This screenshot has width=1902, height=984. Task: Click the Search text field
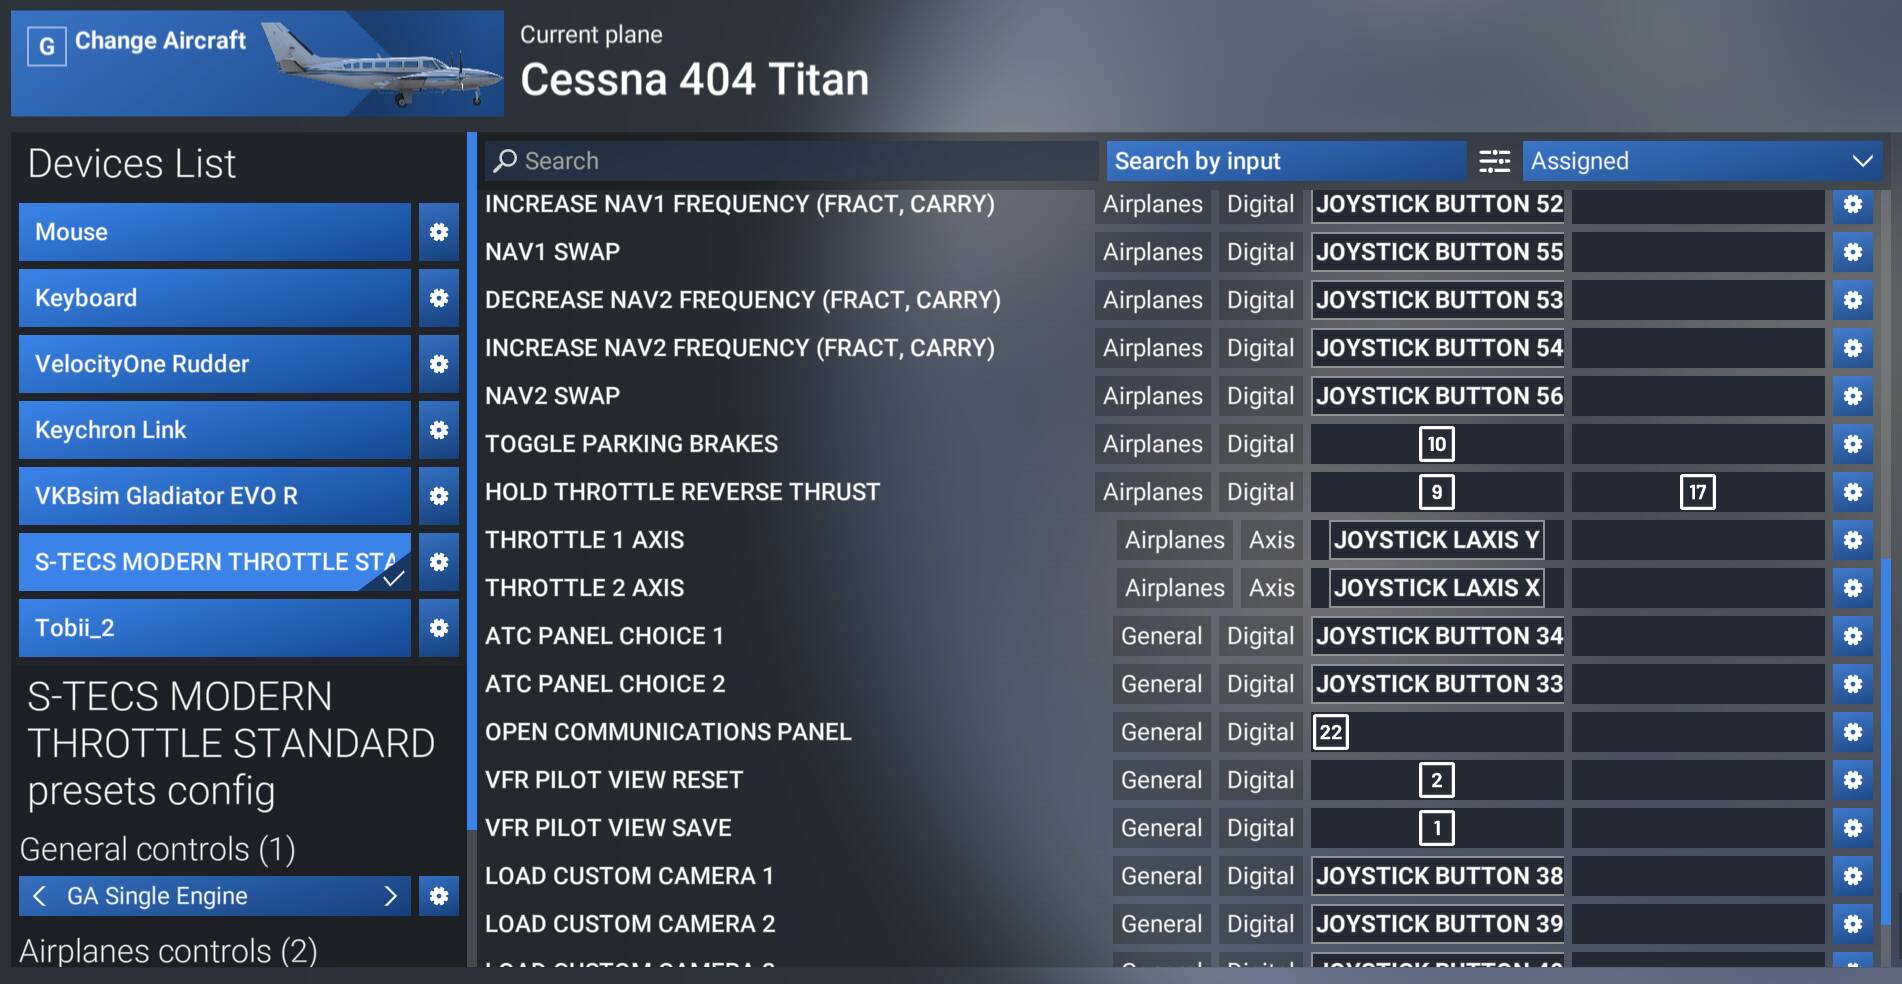[790, 161]
